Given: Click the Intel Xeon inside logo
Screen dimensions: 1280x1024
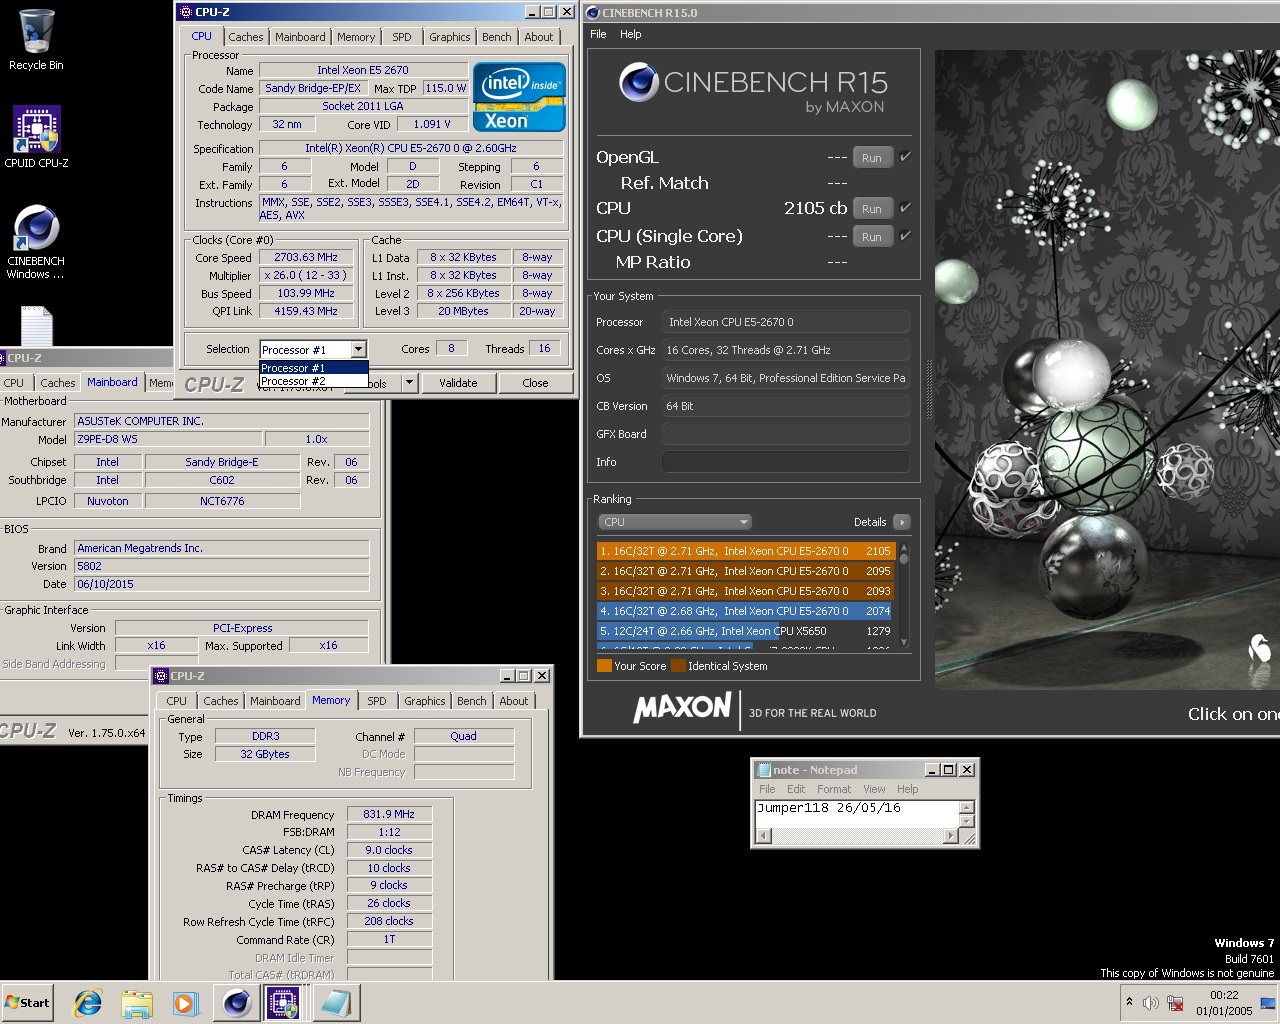Looking at the screenshot, I should pos(519,97).
